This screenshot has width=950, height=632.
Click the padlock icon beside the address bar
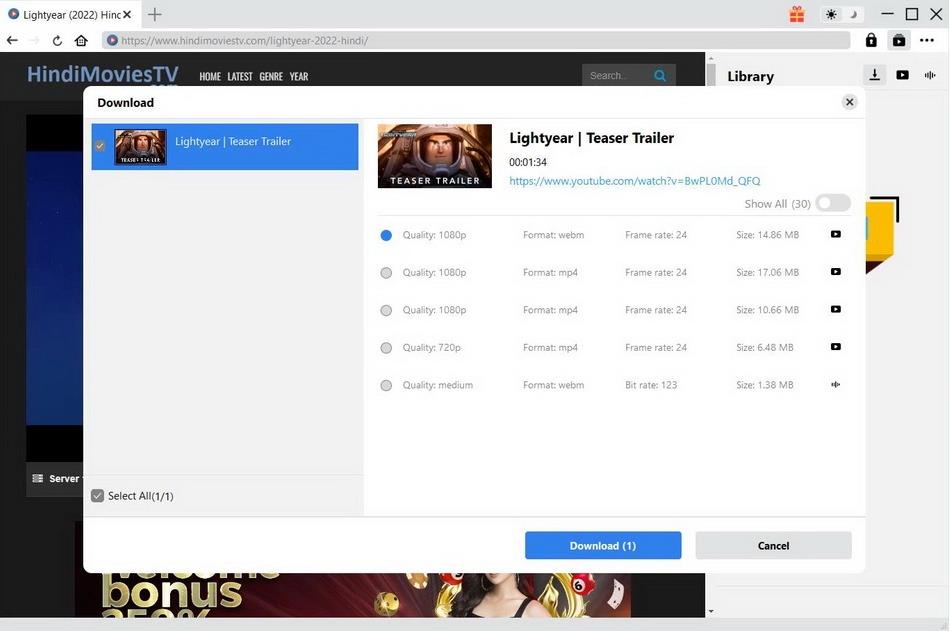tap(871, 40)
